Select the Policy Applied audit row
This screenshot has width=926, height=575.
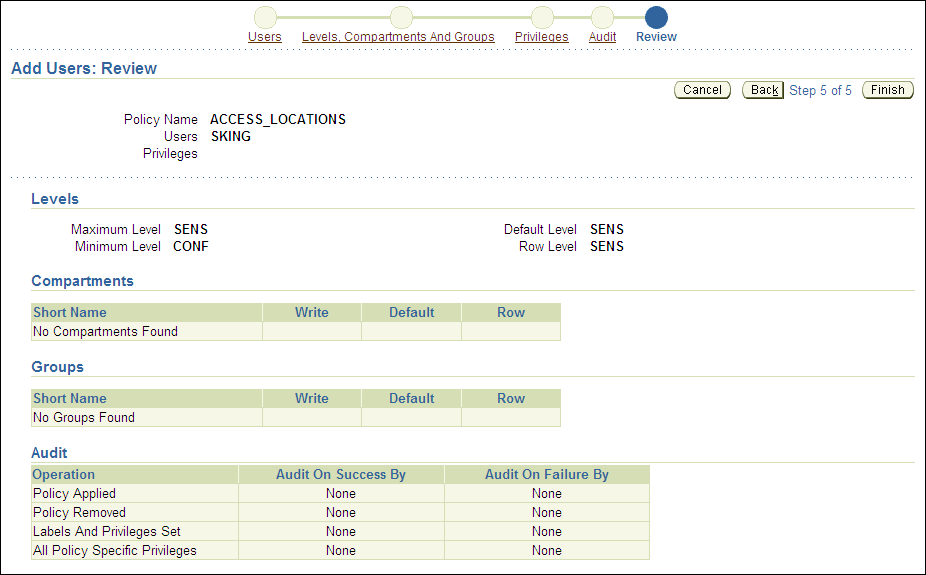[75, 494]
